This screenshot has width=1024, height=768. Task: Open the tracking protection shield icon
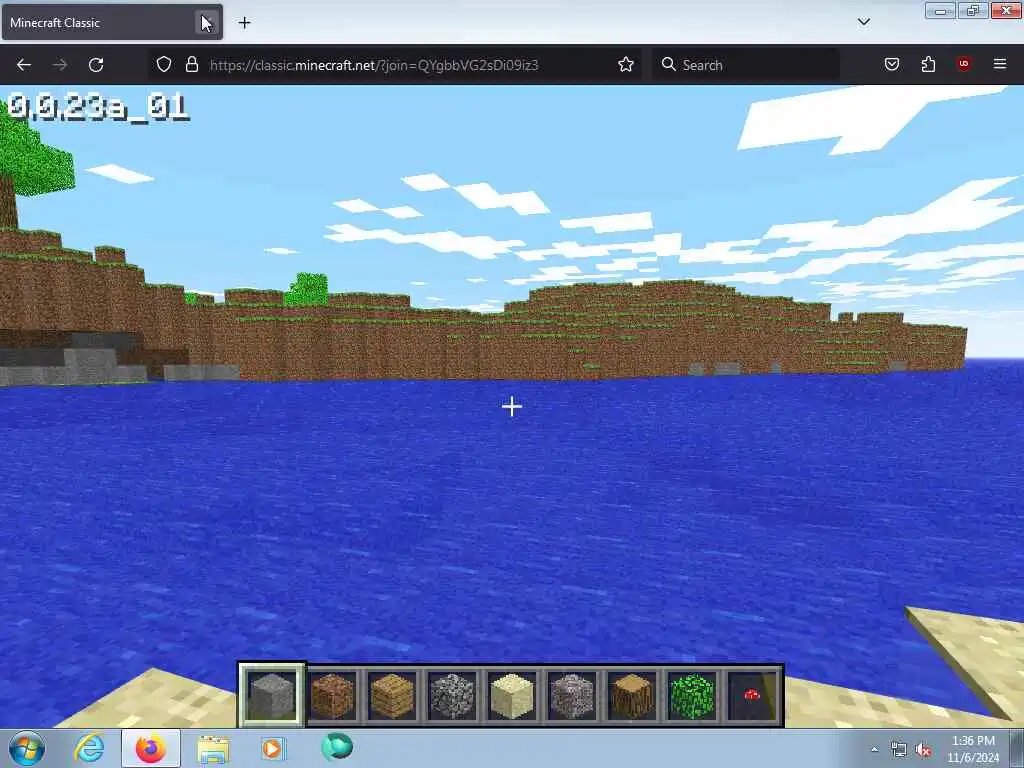(164, 64)
